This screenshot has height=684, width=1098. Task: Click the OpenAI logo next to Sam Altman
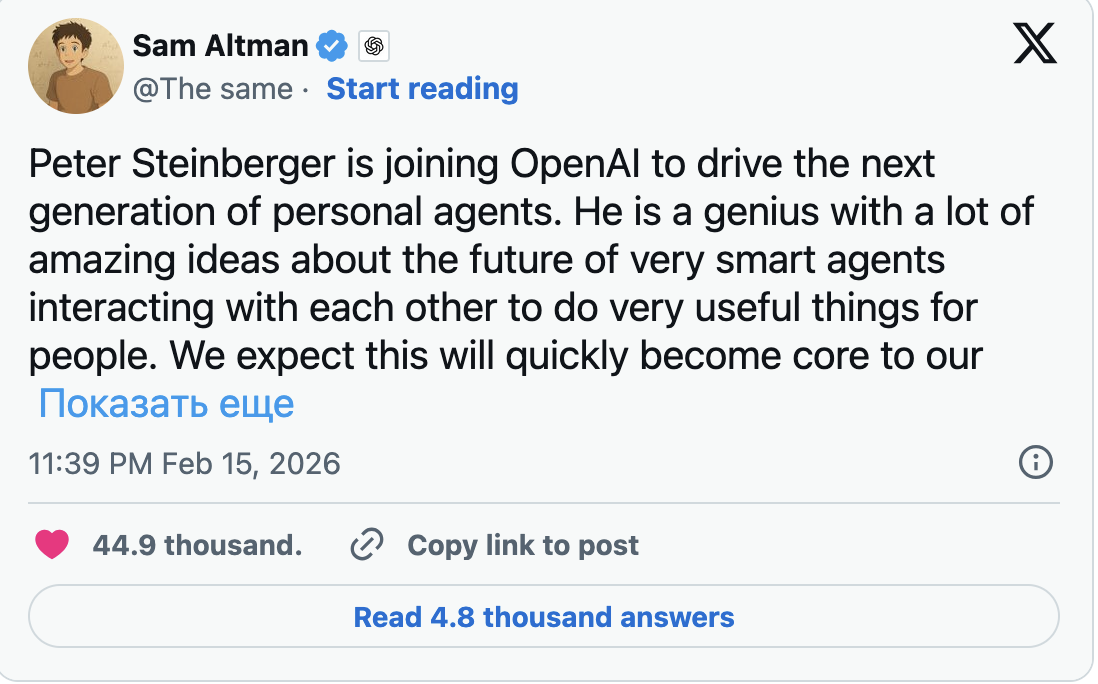[373, 46]
